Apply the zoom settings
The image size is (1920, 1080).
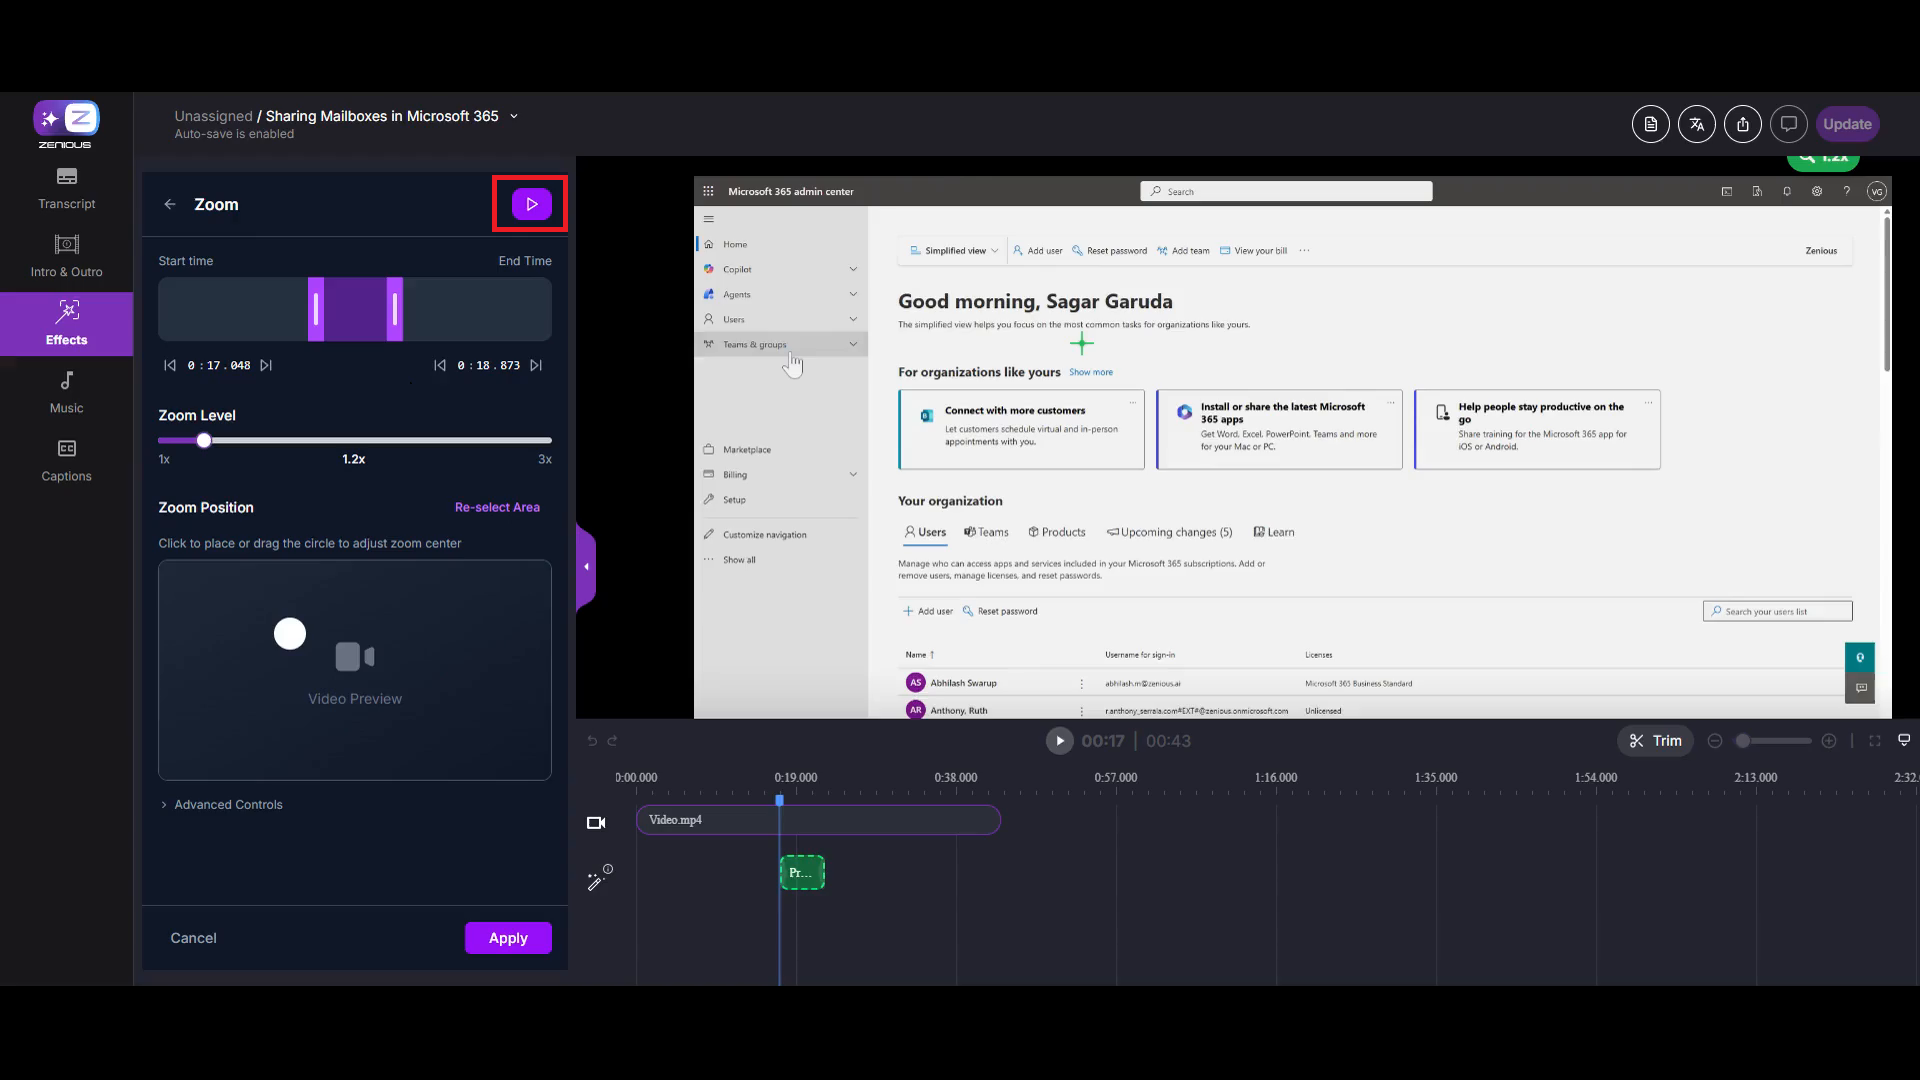(507, 938)
